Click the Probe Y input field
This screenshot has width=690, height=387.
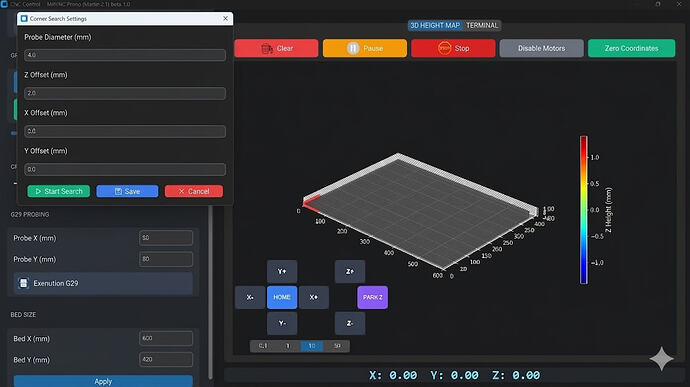166,259
